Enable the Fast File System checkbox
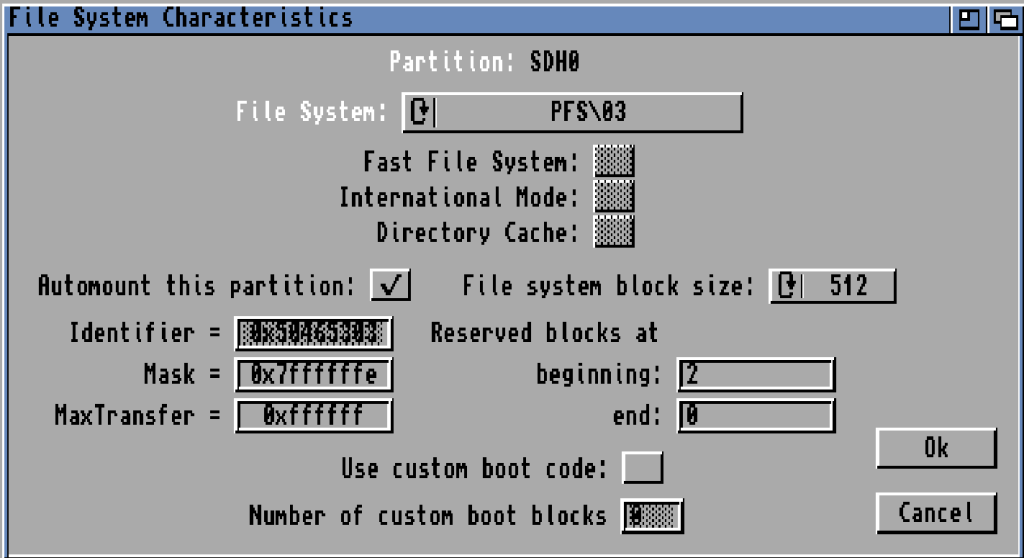Screen dimensions: 1024x558 (x=613, y=161)
